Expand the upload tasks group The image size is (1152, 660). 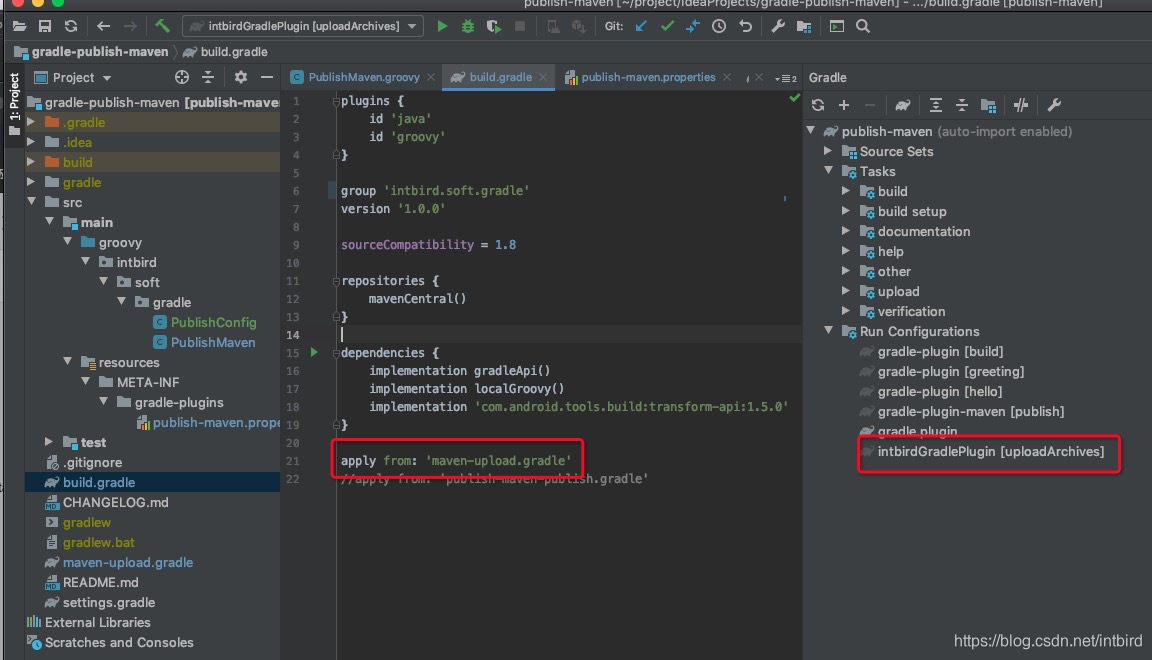[846, 291]
